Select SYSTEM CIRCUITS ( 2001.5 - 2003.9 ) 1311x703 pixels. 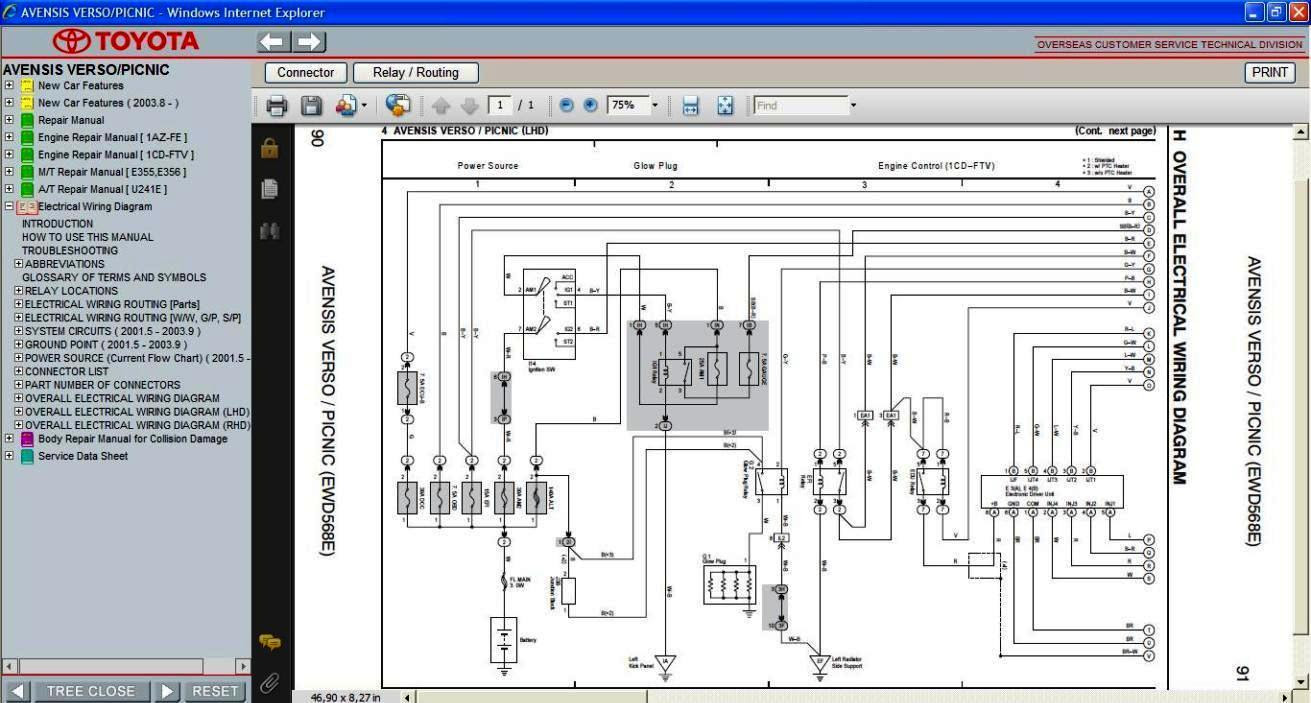coord(112,331)
